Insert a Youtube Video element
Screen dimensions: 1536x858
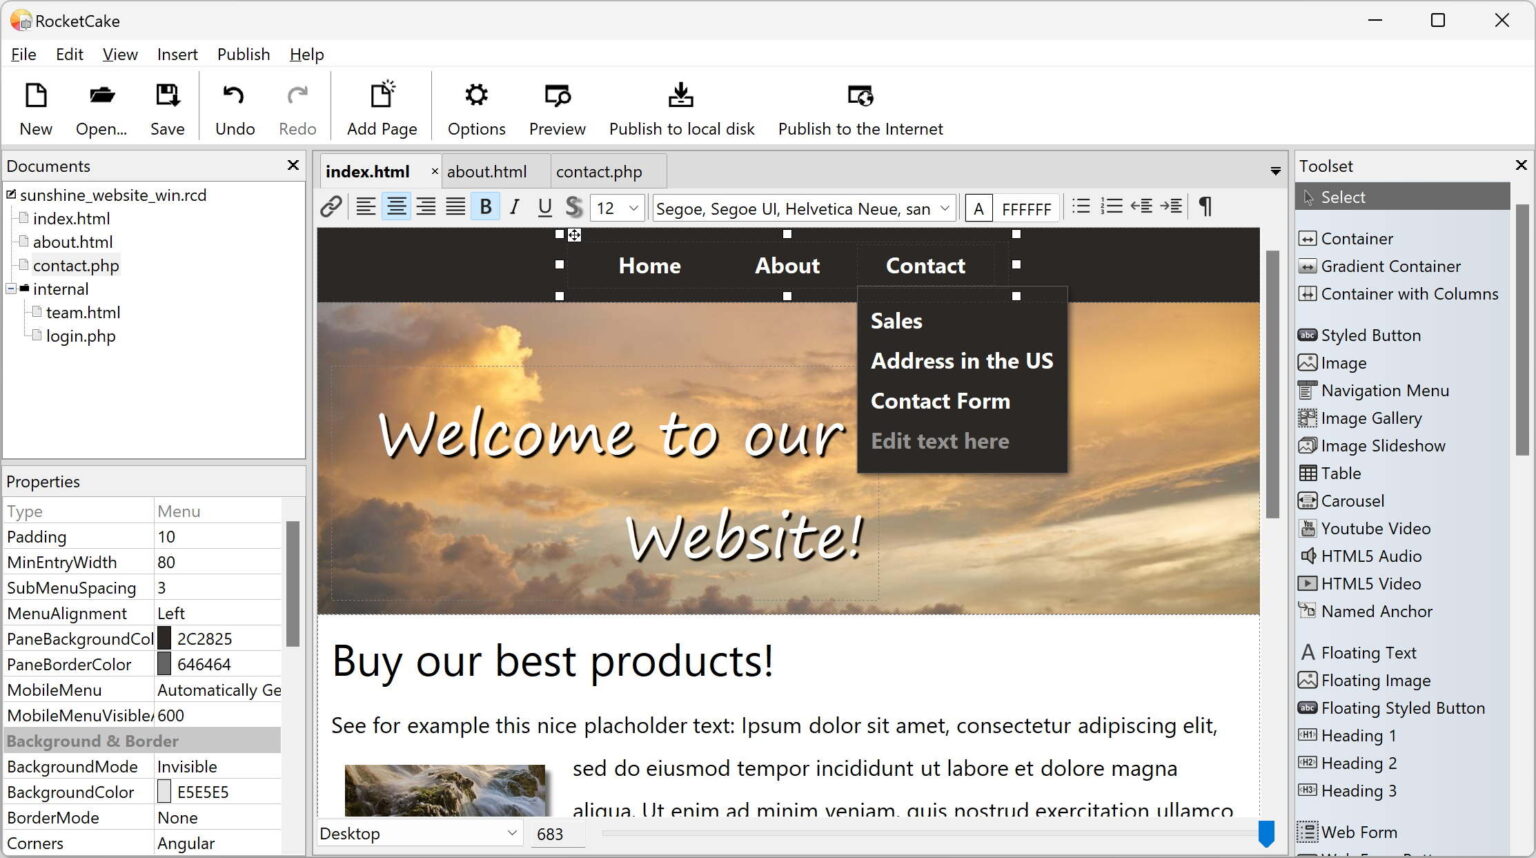(x=1374, y=528)
